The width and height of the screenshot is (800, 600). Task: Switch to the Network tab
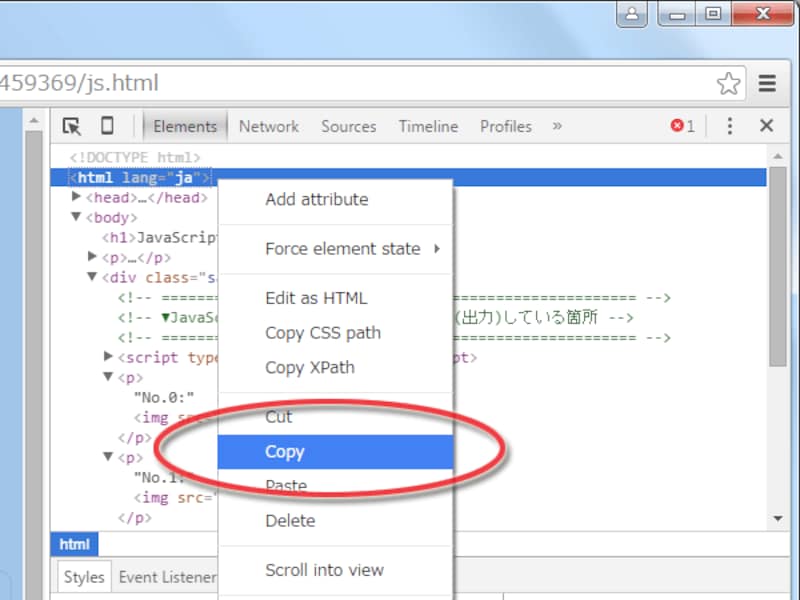(x=268, y=126)
